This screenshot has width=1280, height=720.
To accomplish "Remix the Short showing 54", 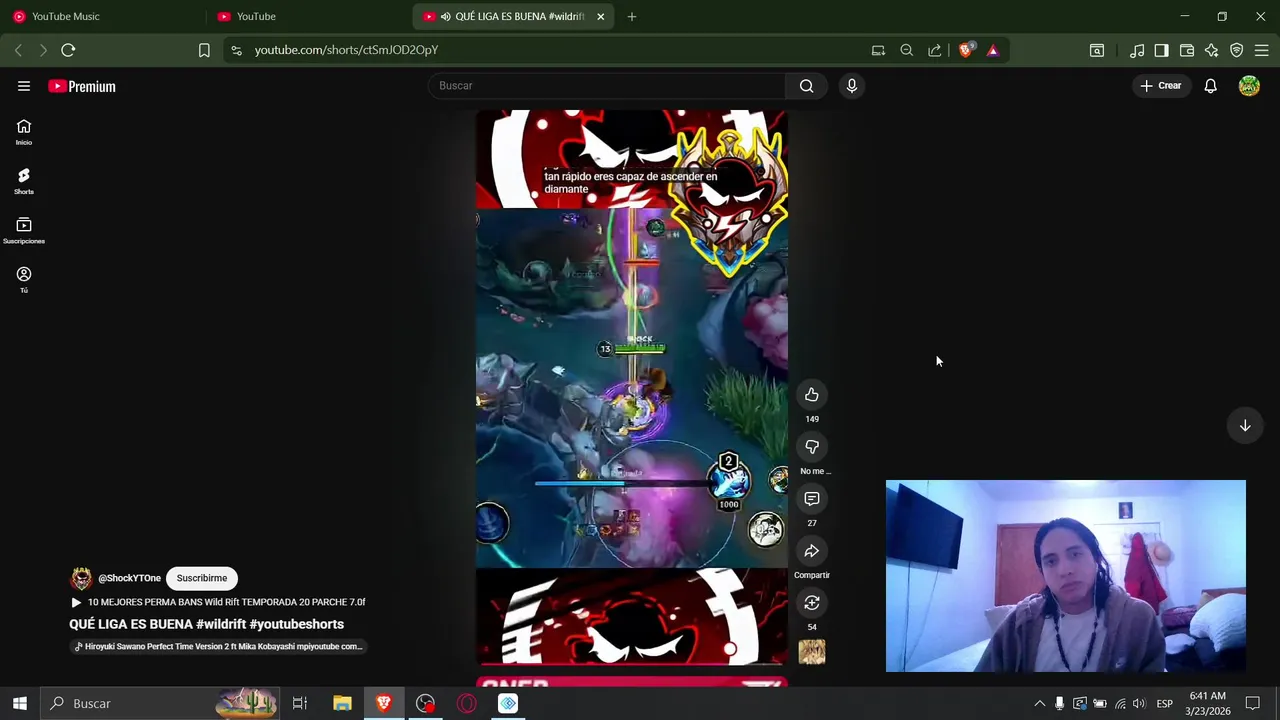I will tap(812, 603).
